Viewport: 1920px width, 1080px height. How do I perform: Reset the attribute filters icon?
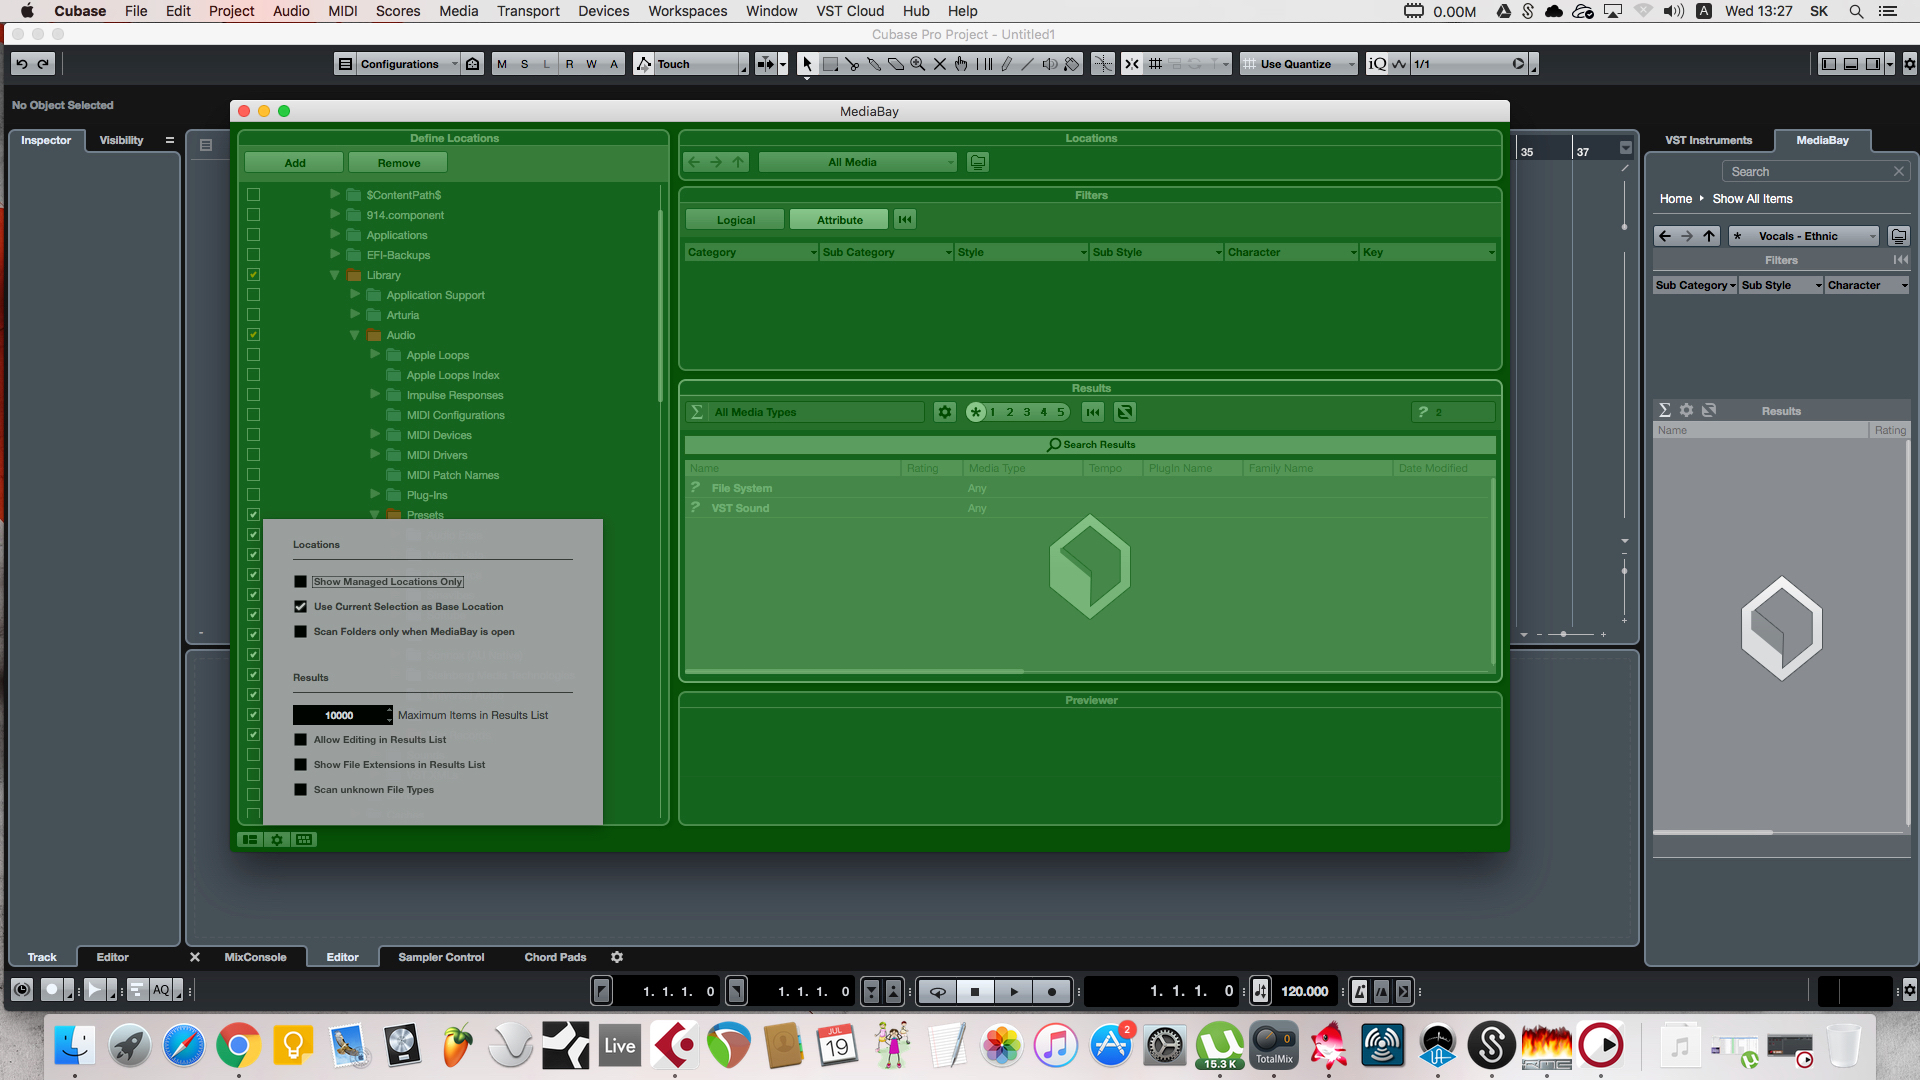coord(905,220)
